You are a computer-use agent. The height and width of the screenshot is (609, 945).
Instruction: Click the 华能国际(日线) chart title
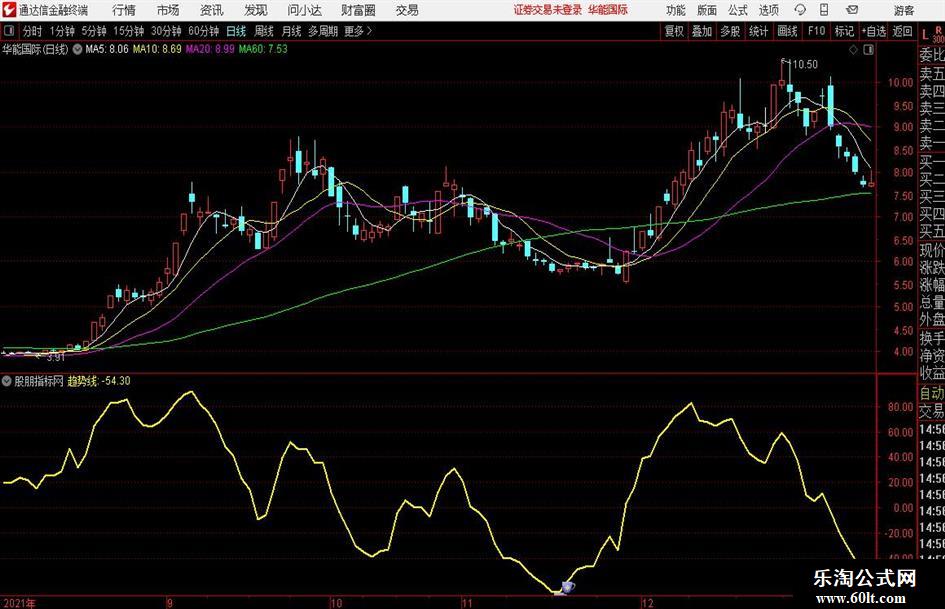[x=35, y=49]
